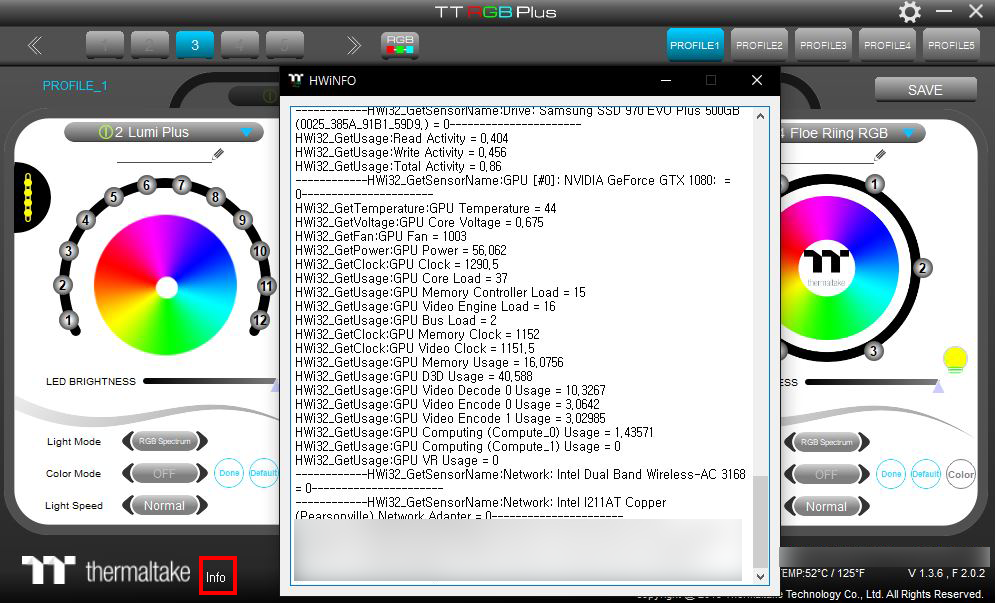Select LED 2 on Lumi Plus strip
996x603 pixels.
62,285
